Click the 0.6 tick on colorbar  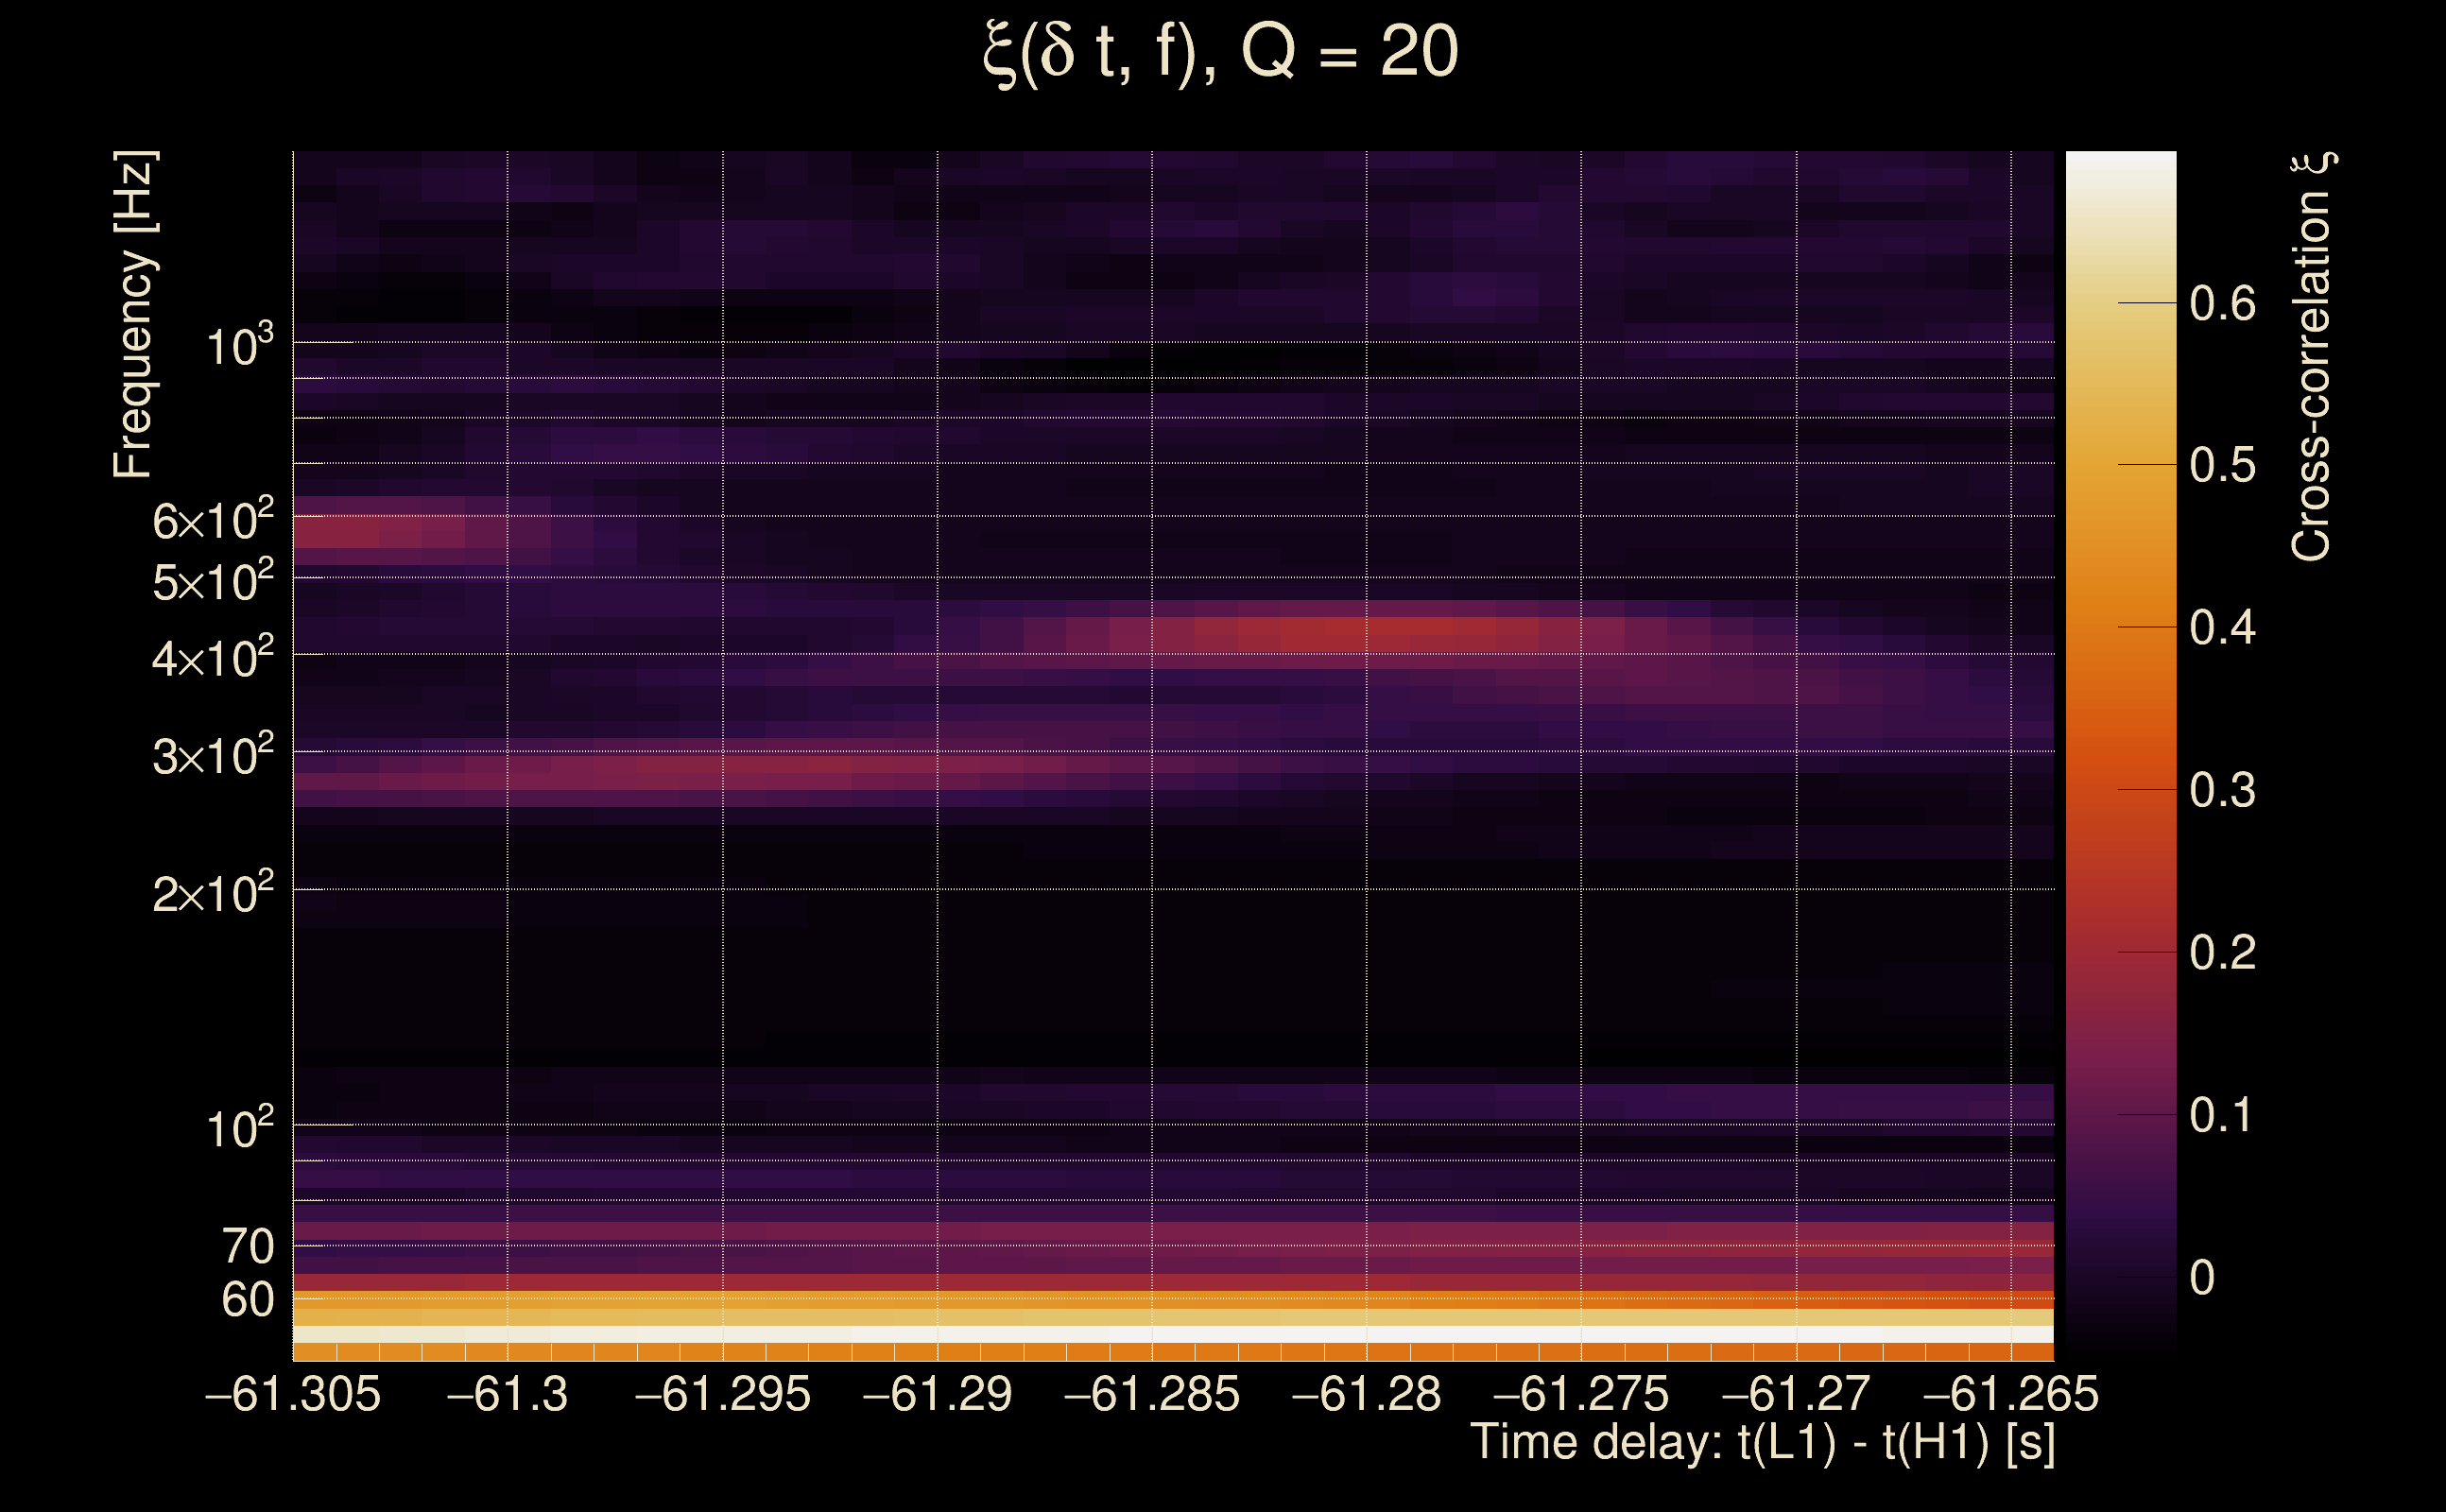coord(2222,303)
